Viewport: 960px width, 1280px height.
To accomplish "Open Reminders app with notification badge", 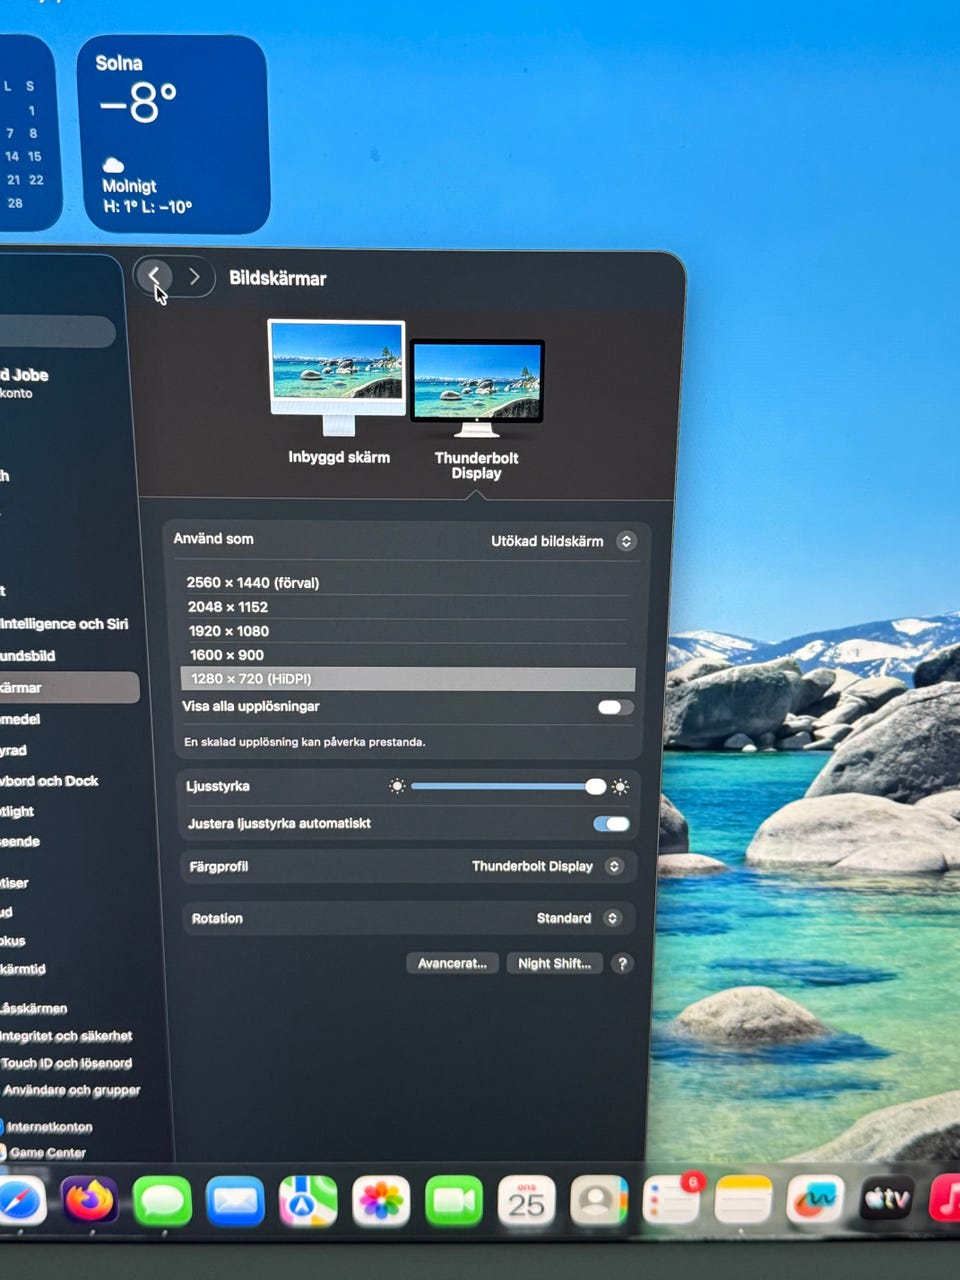I will tap(671, 1201).
